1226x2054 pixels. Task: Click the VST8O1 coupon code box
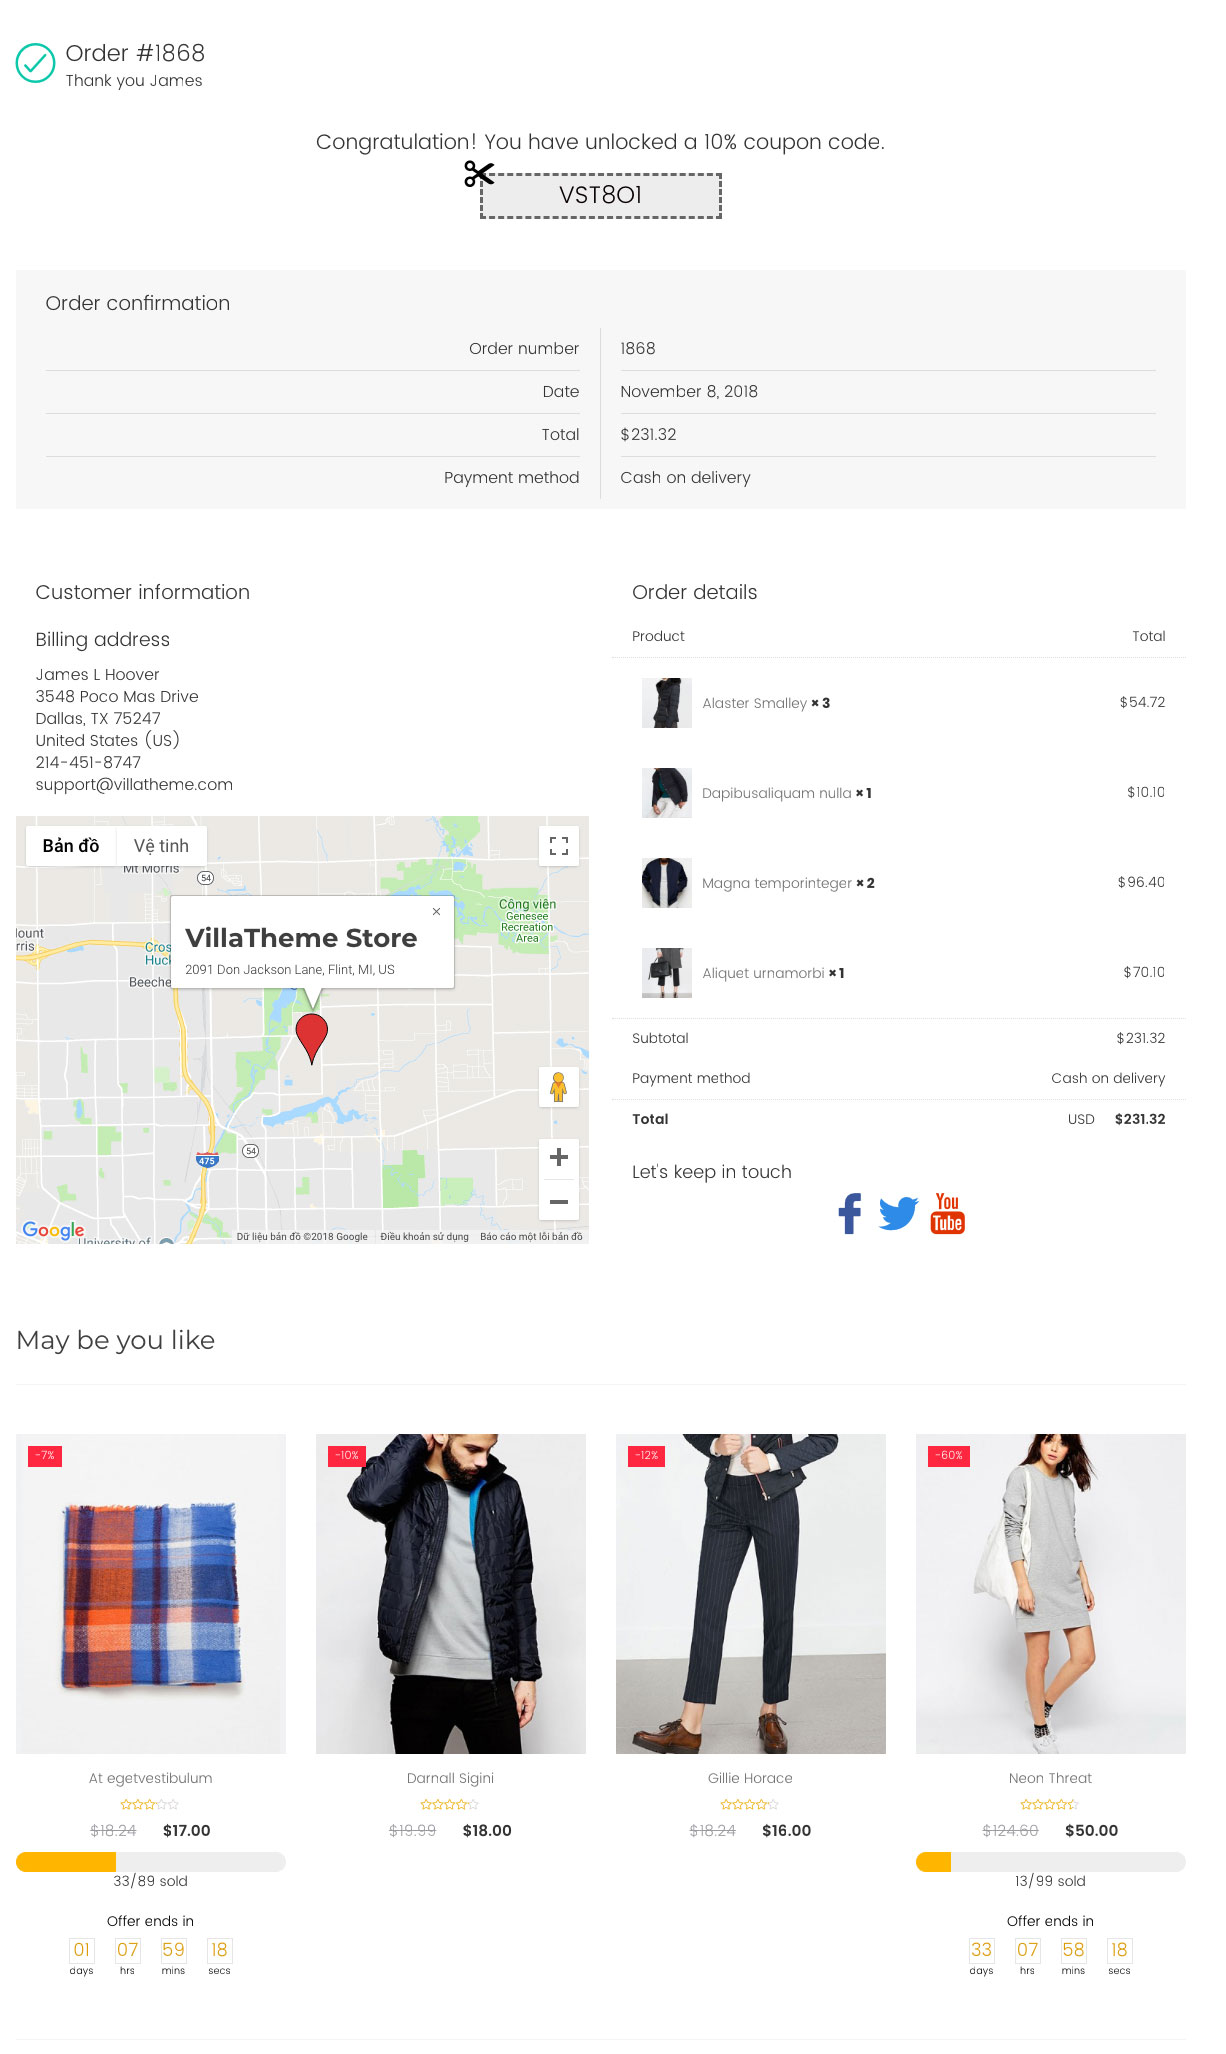(x=601, y=195)
